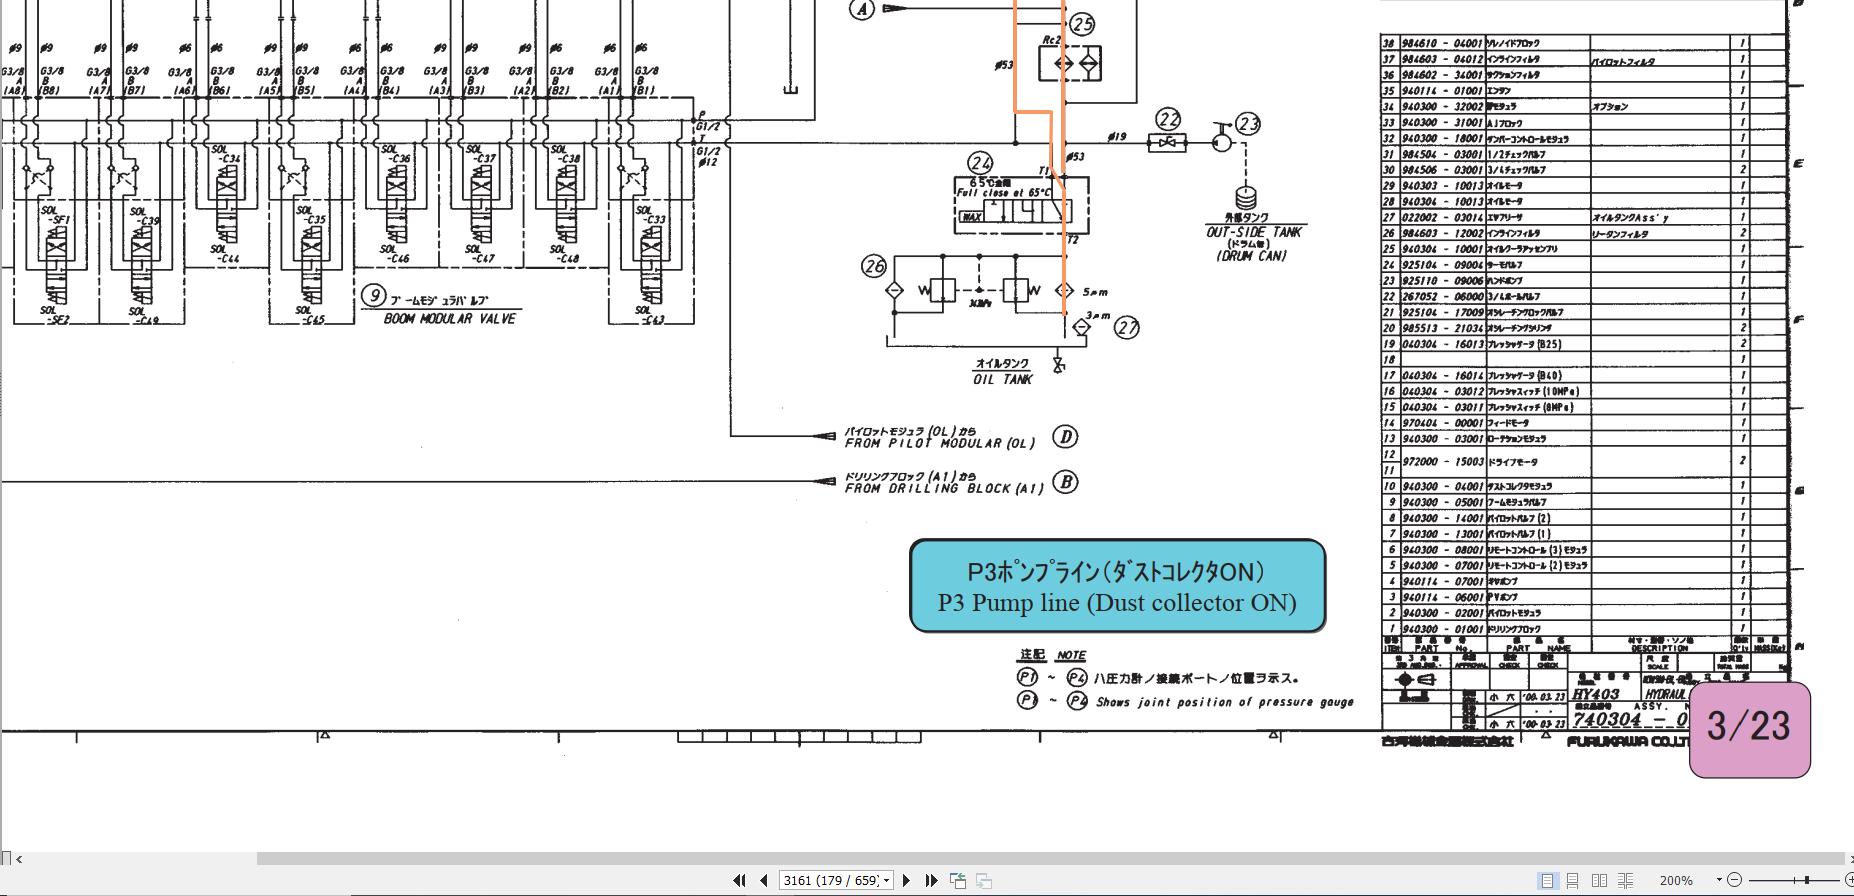Image resolution: width=1854 pixels, height=896 pixels.
Task: Click the circled D connector
Action: [x=1066, y=437]
